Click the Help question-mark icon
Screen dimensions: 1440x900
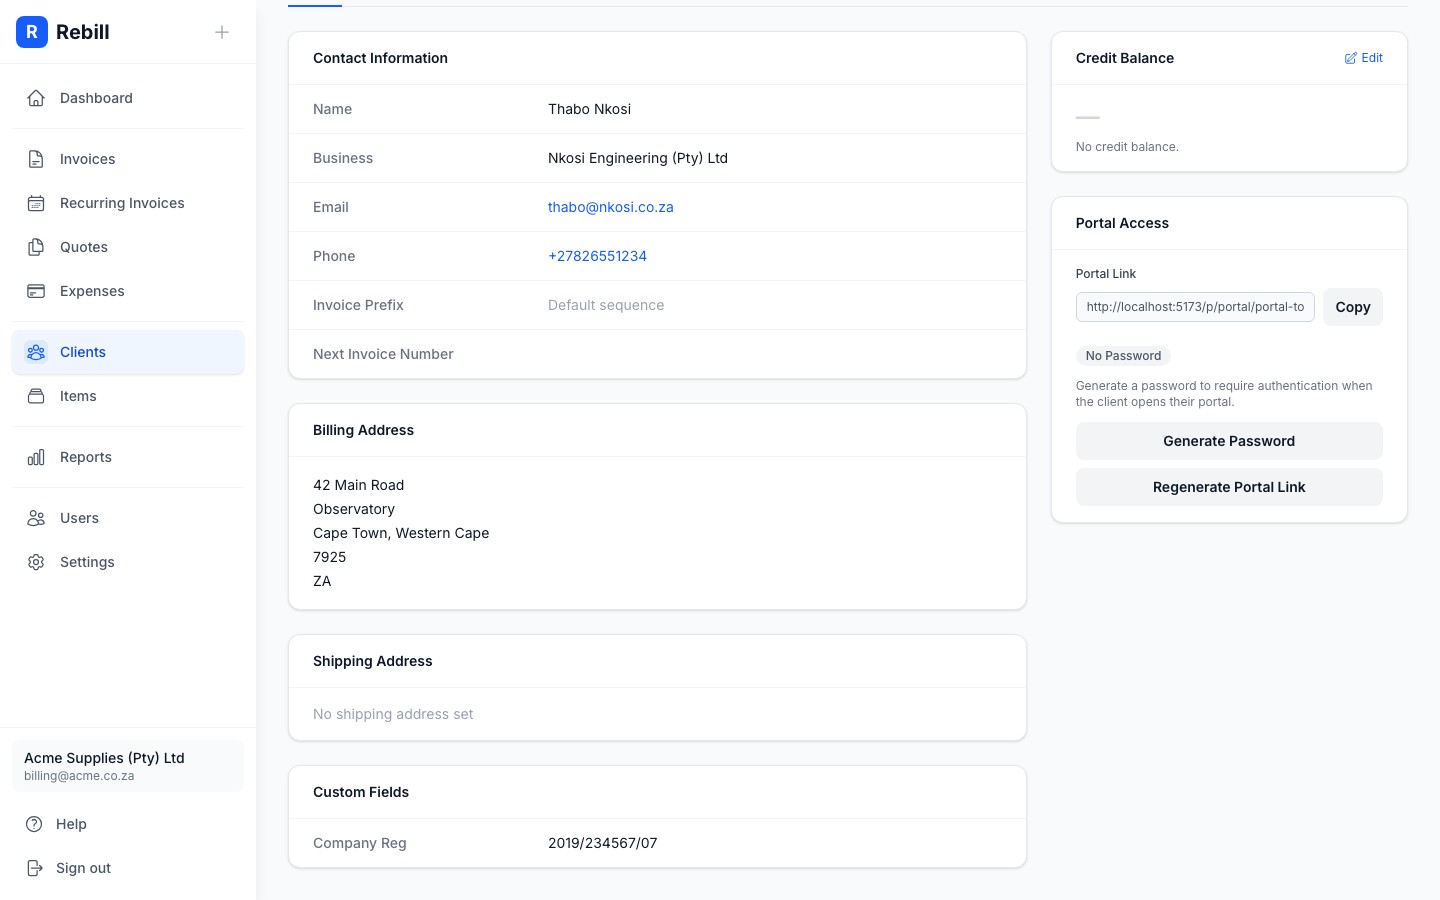pos(36,823)
